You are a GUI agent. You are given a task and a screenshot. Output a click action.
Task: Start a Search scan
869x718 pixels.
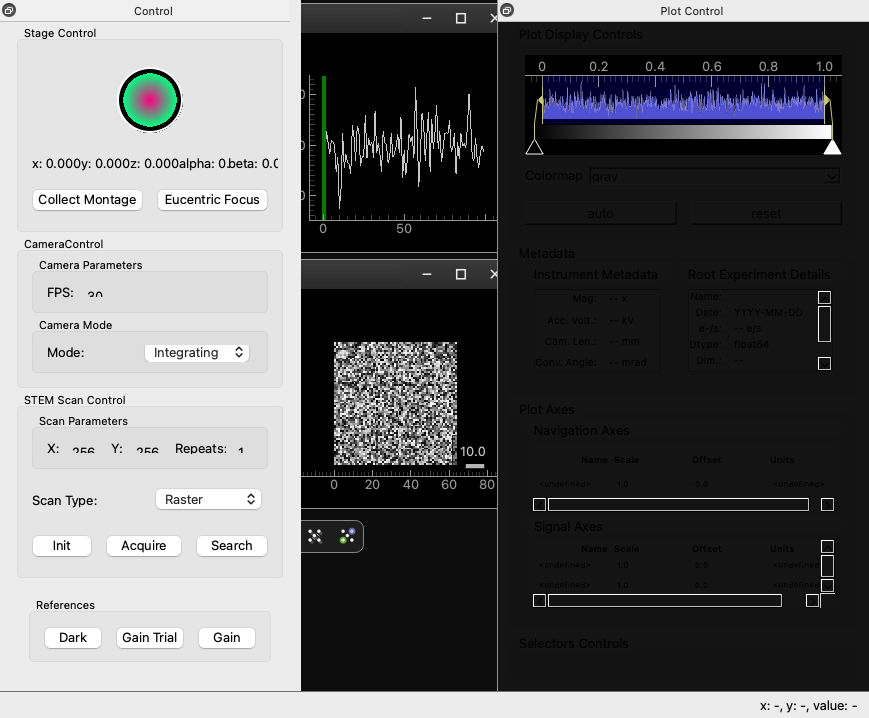(x=231, y=546)
